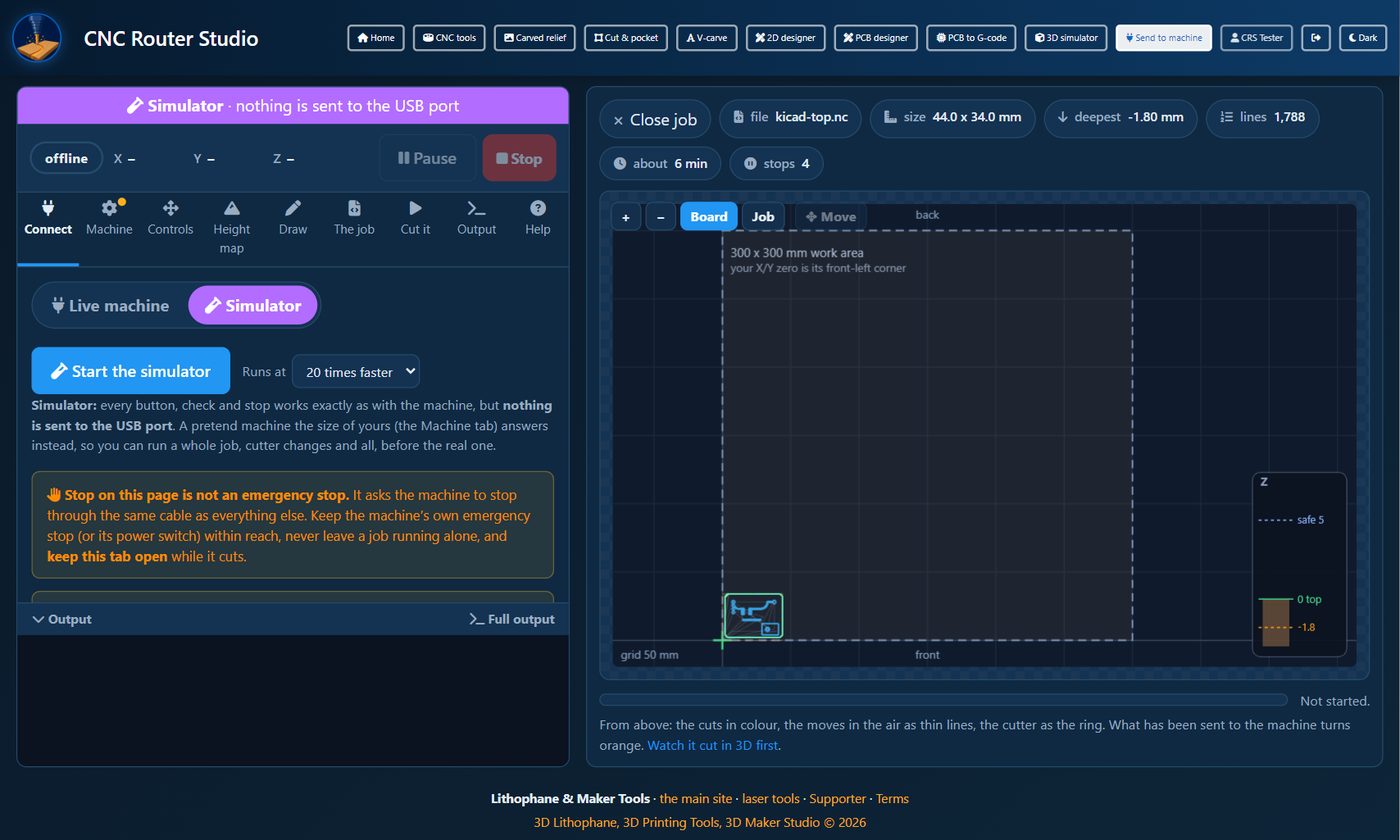The width and height of the screenshot is (1400, 840).
Task: Open CNC tools page
Action: (449, 38)
